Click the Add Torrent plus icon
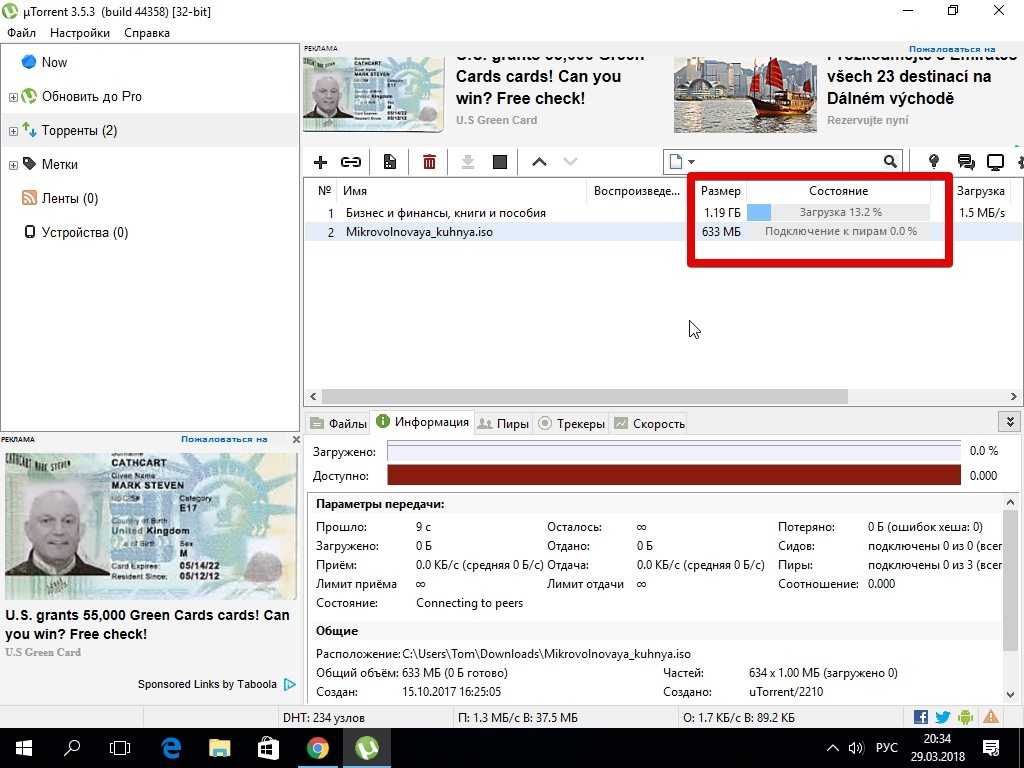The image size is (1024, 768). point(320,162)
